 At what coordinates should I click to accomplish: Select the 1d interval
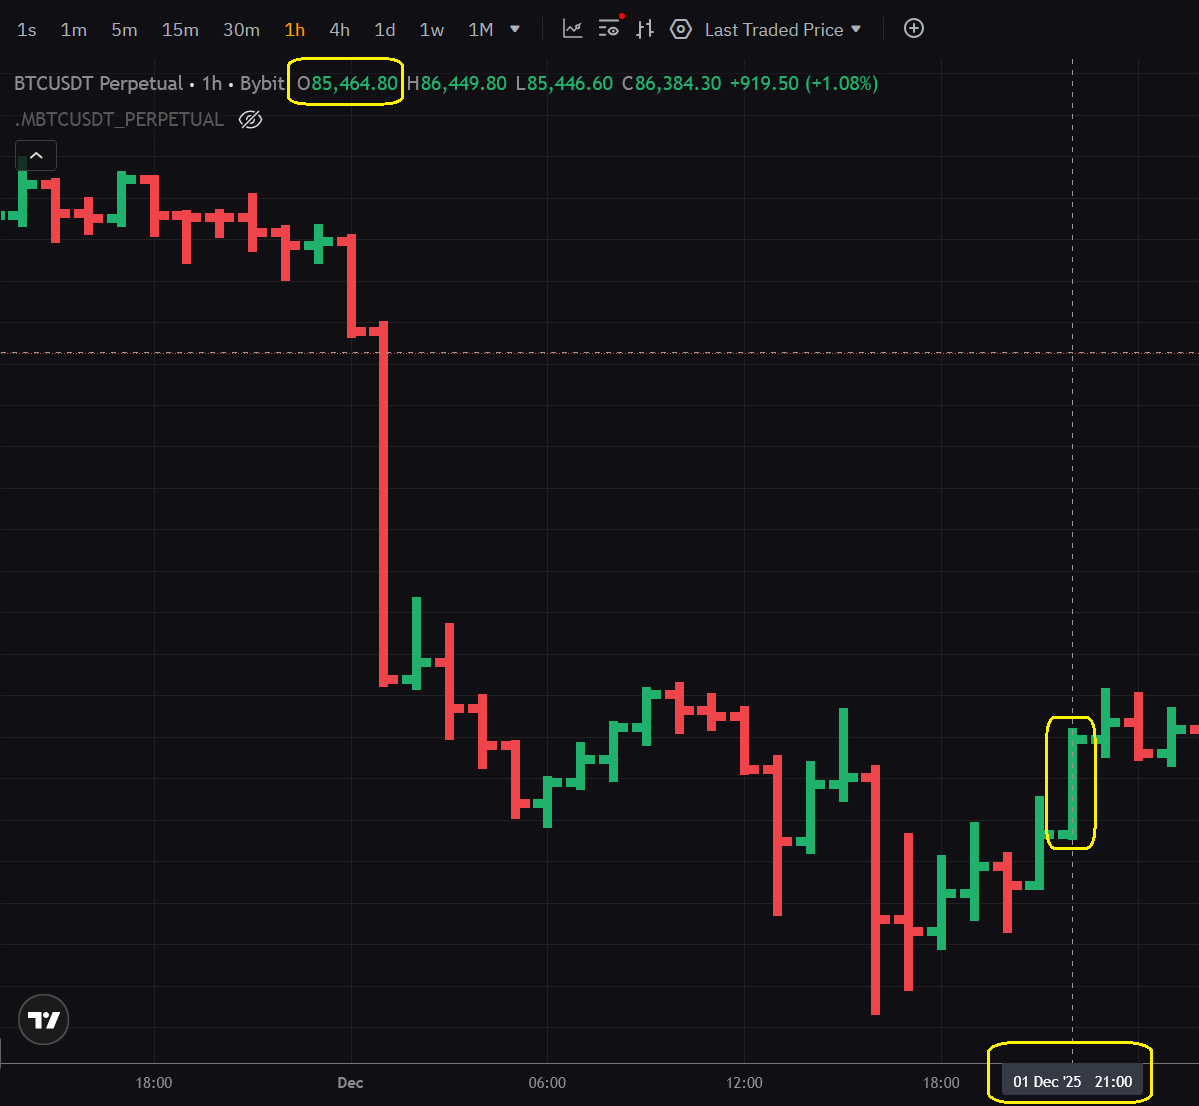[x=384, y=30]
